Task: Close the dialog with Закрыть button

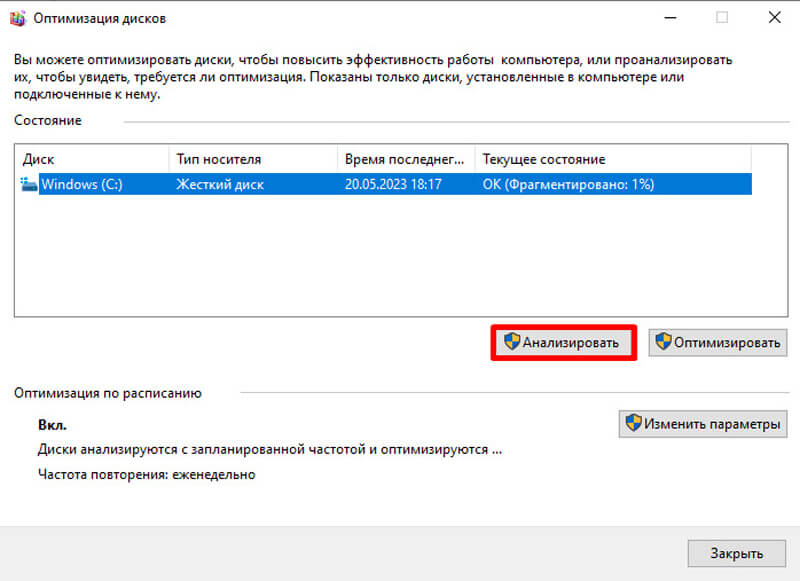Action: point(736,553)
